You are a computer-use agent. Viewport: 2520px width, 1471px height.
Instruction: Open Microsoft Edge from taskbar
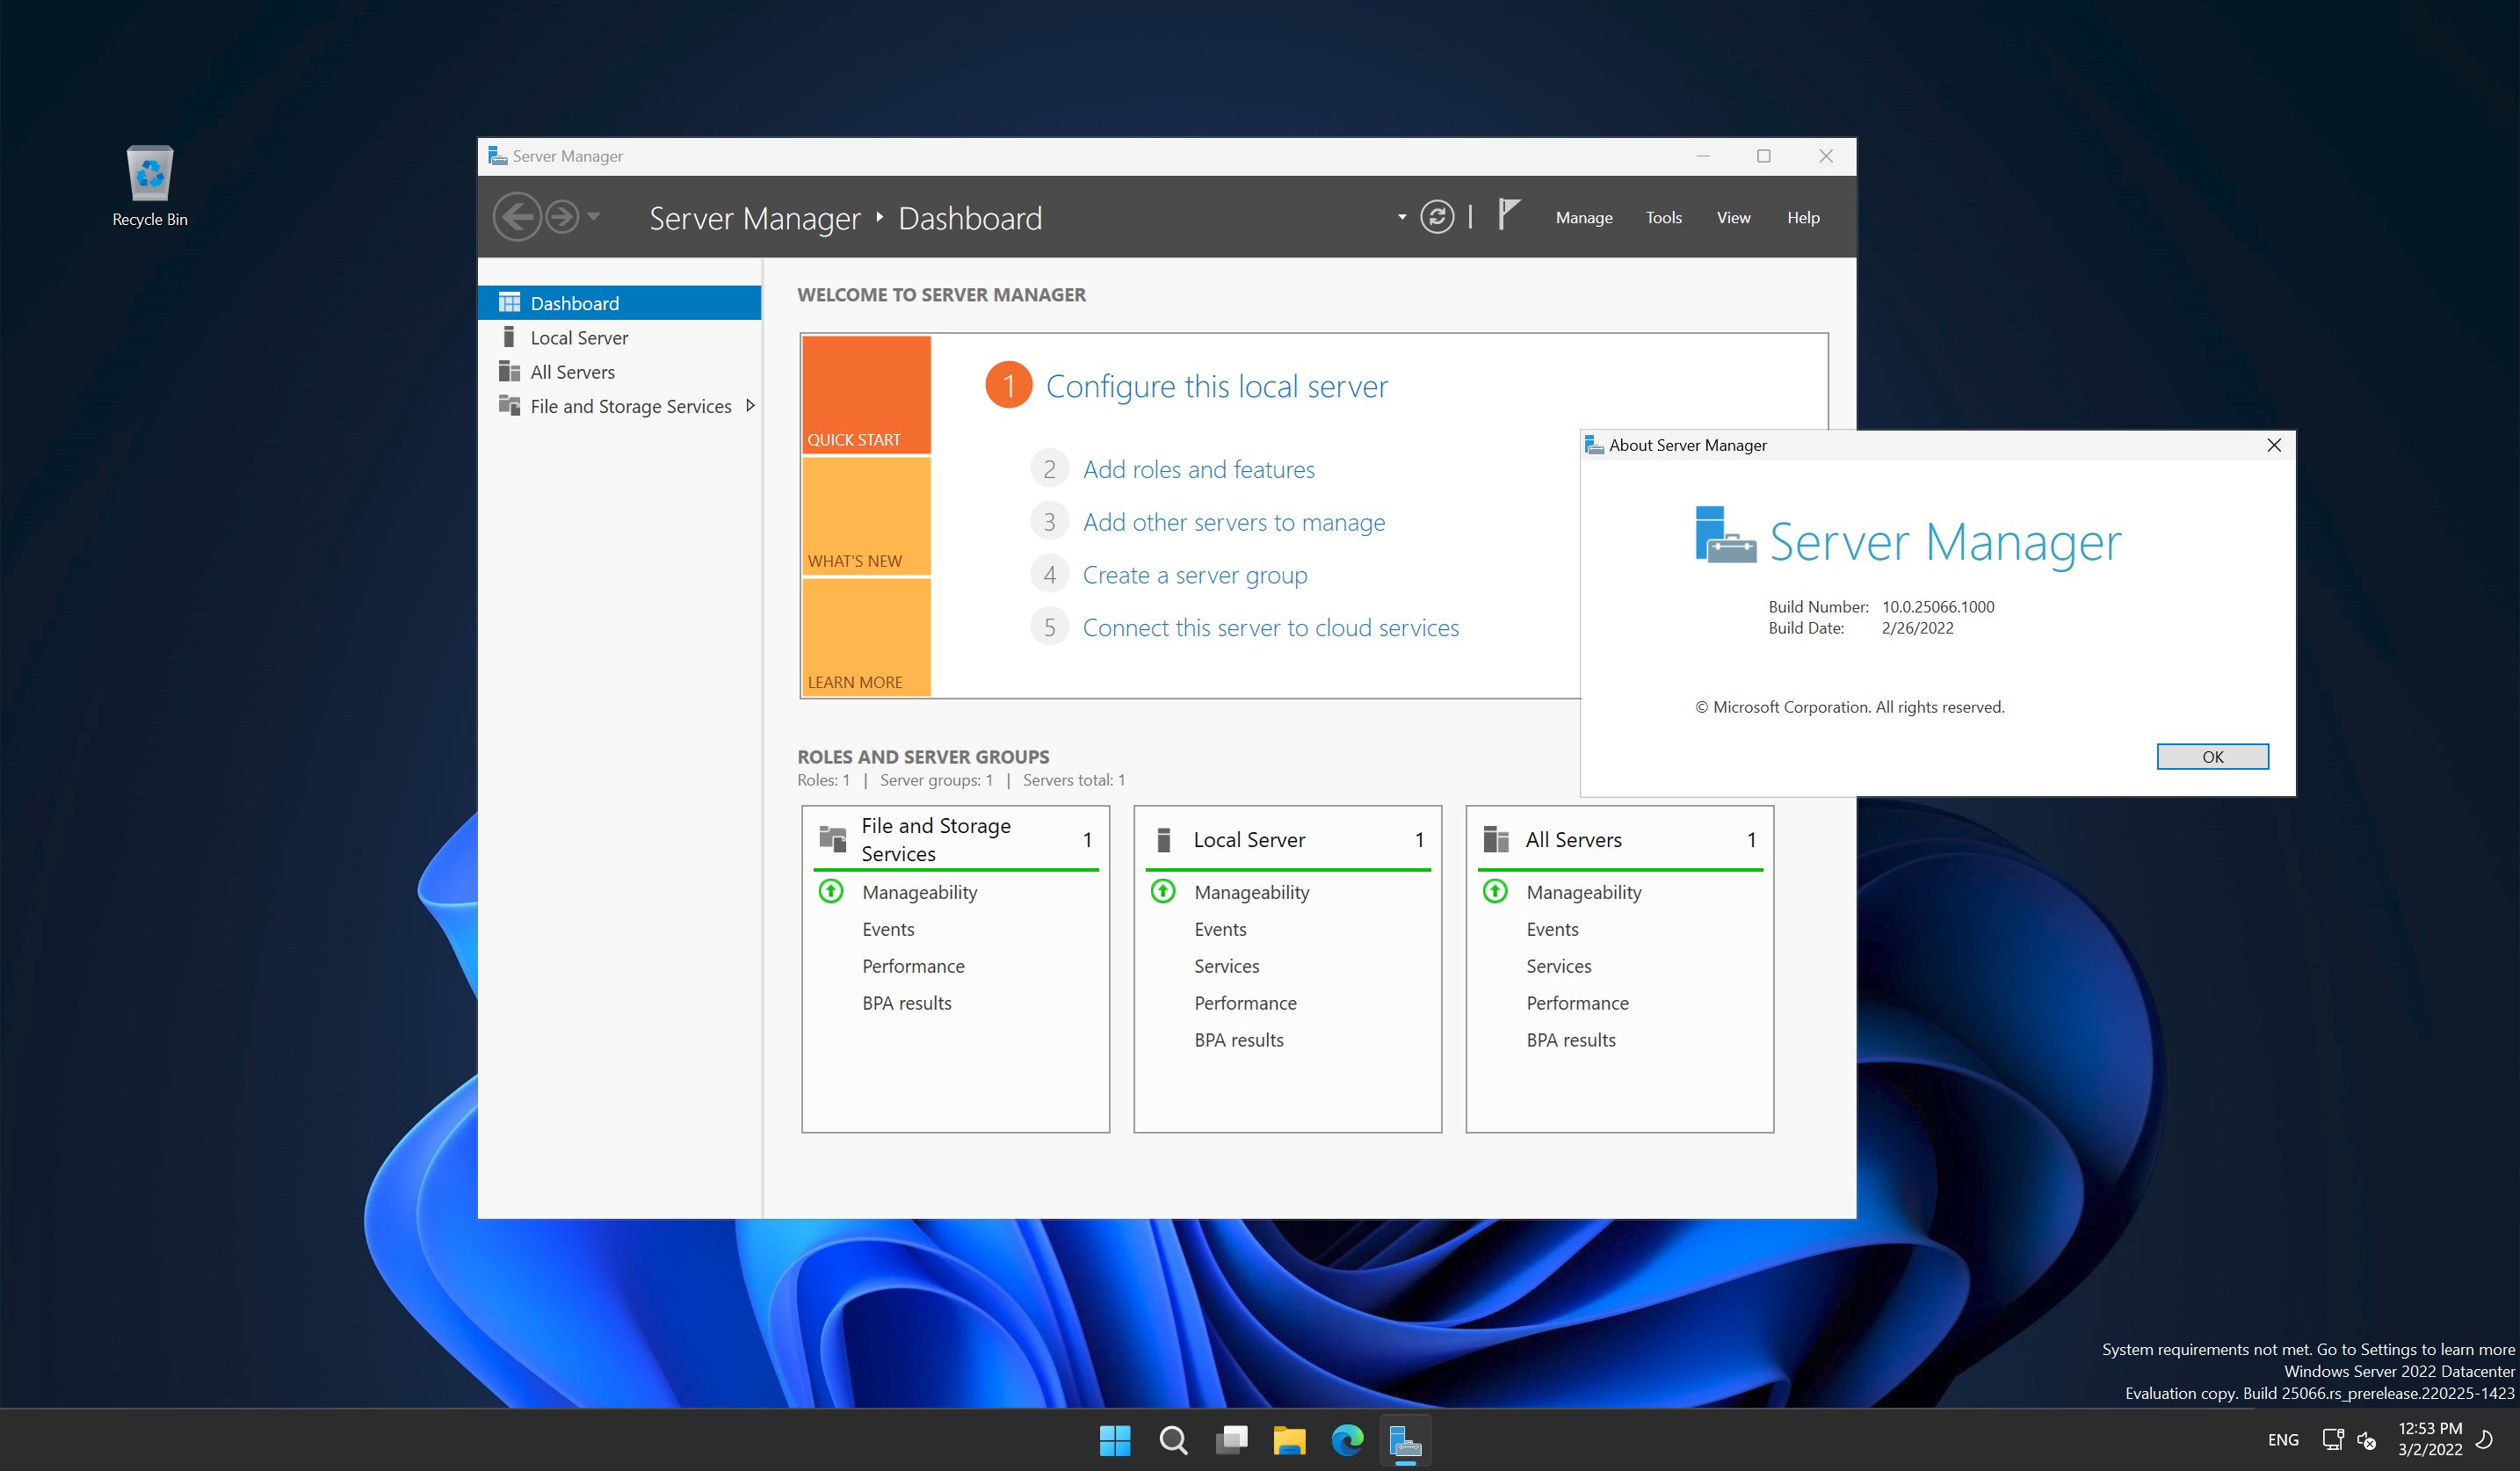coord(1347,1440)
